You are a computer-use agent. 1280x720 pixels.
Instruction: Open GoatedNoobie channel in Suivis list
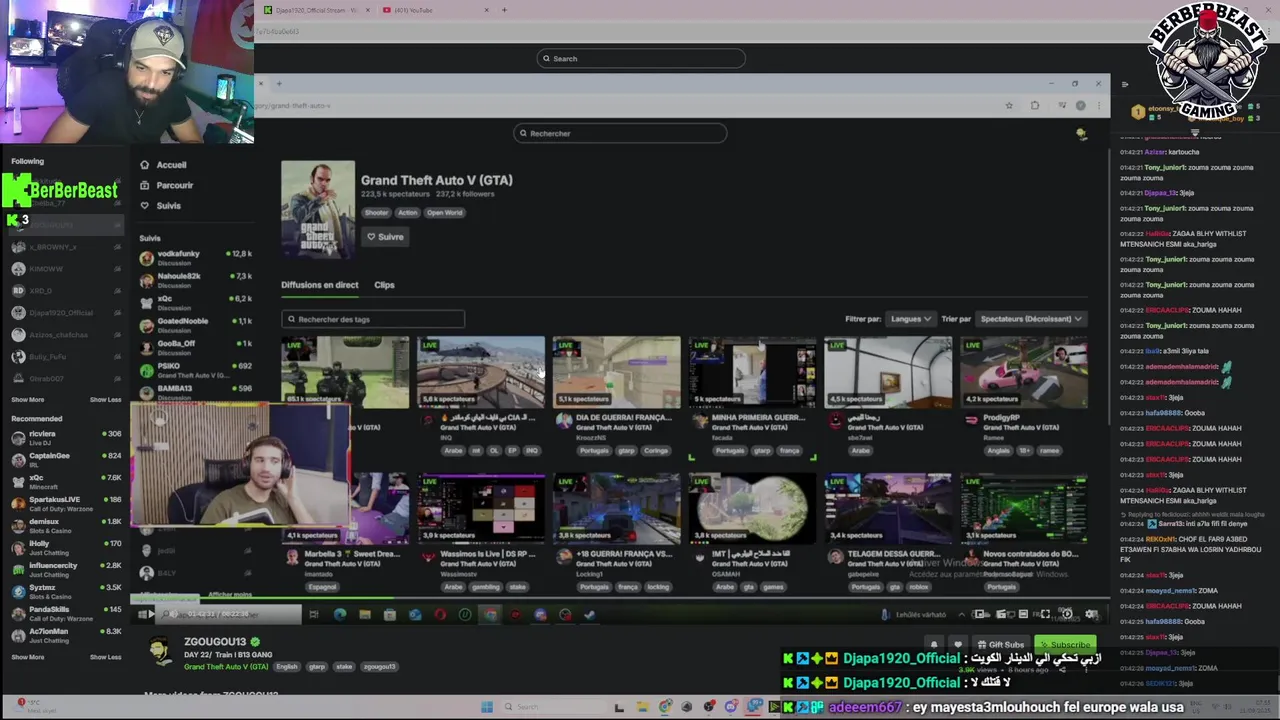tap(196, 324)
